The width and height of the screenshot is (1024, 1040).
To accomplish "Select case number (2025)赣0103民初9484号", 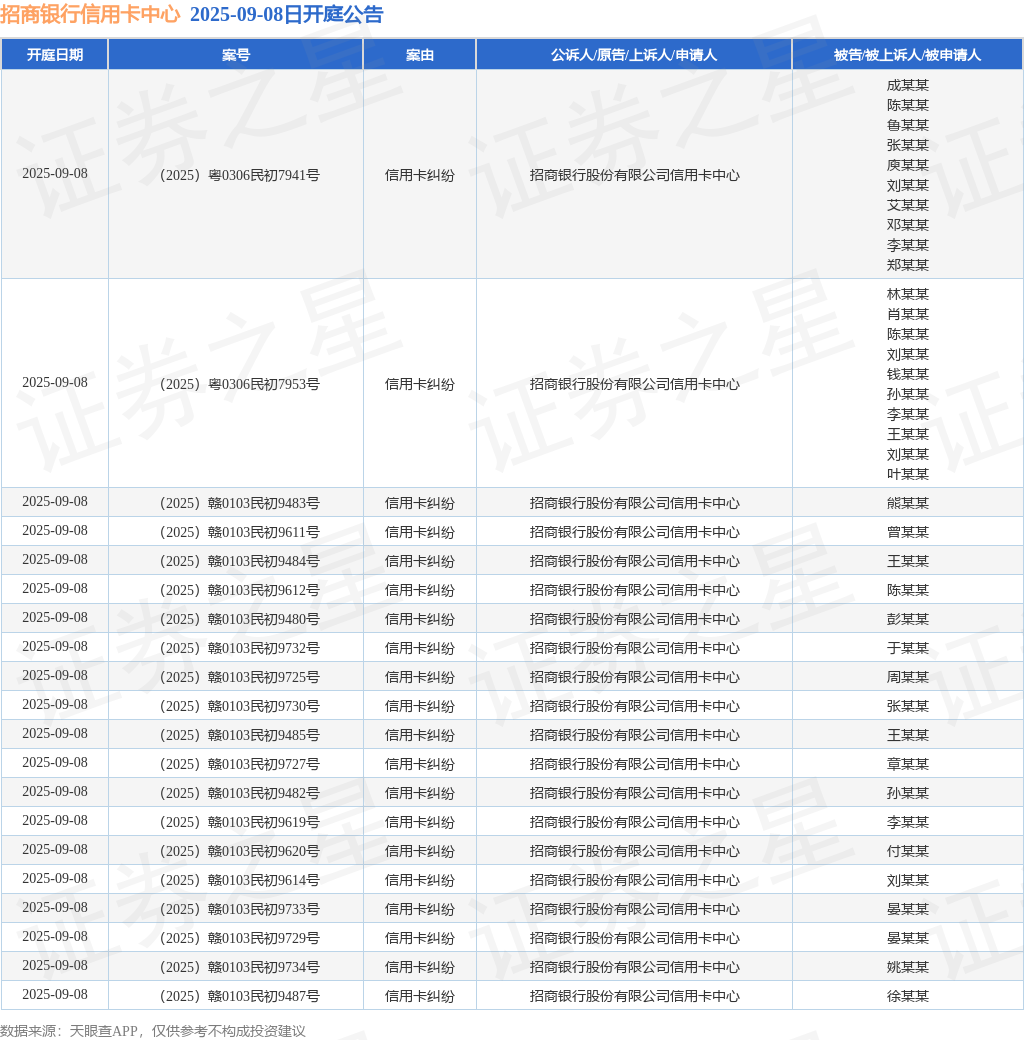I will click(x=239, y=561).
